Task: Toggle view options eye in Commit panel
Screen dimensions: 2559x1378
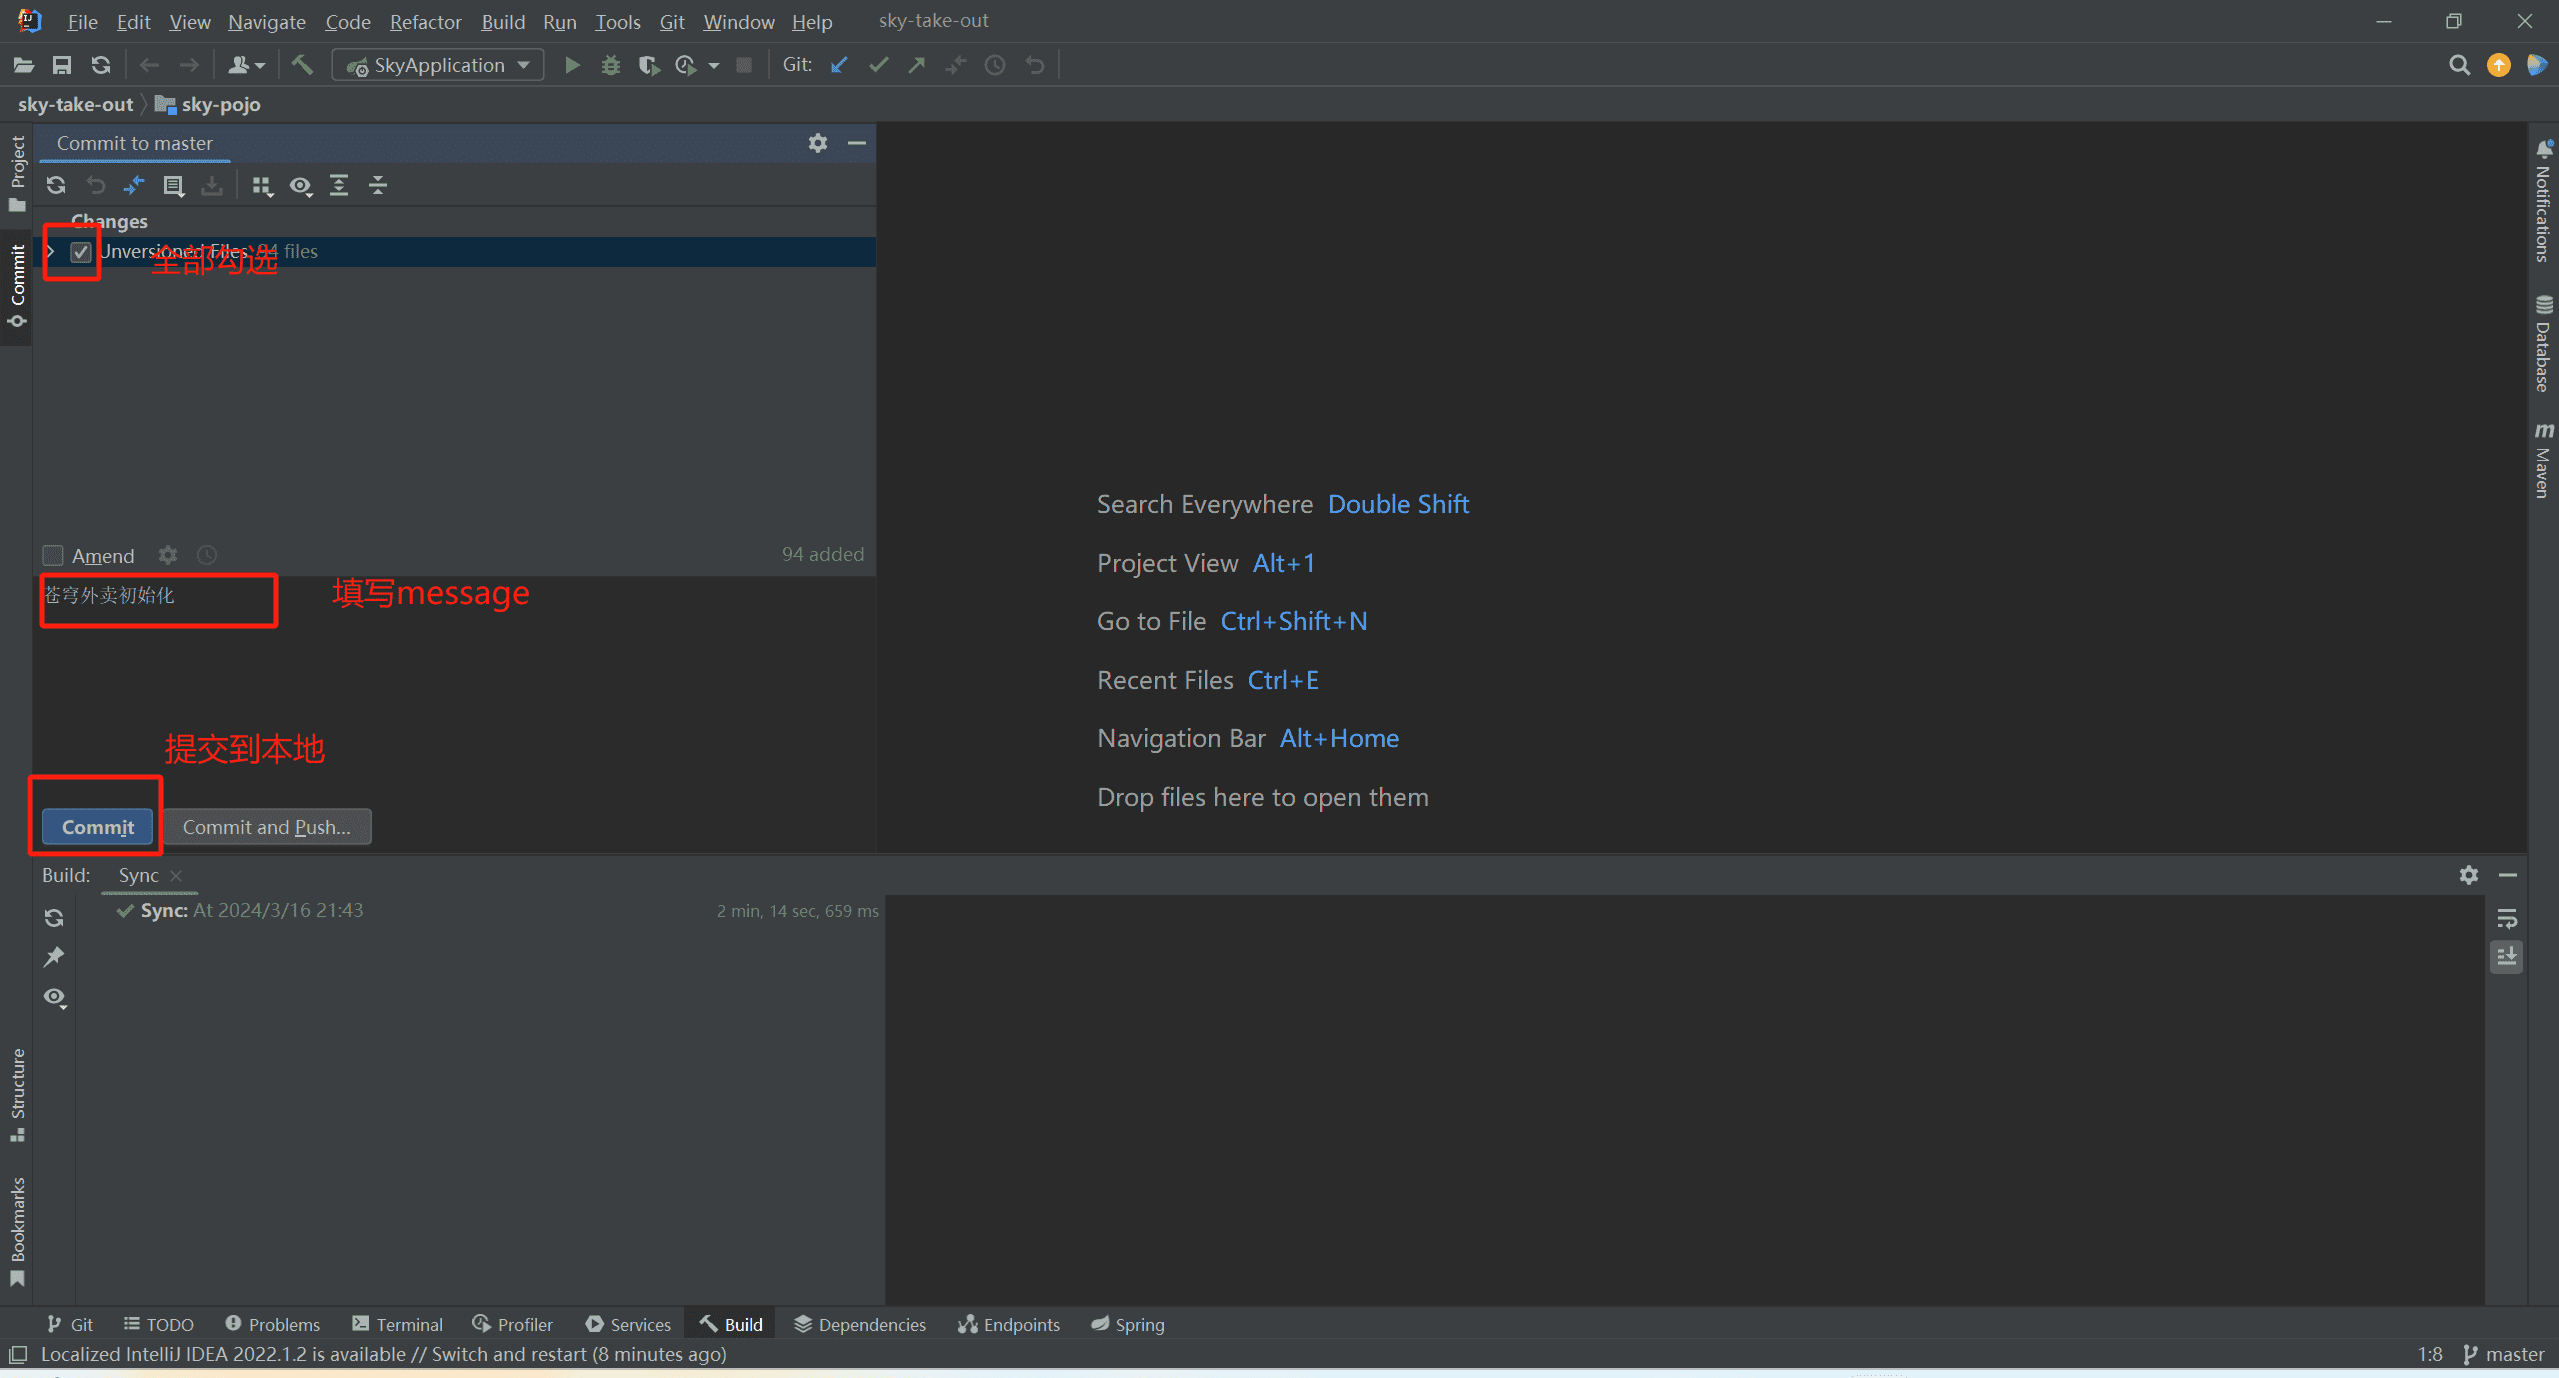Action: [x=301, y=185]
